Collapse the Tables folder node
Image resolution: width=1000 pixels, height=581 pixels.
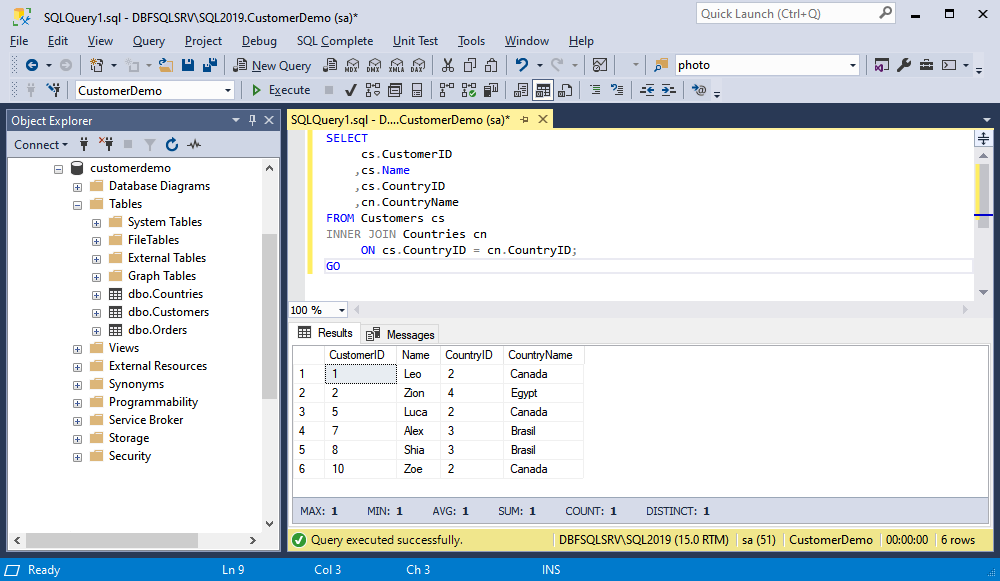[x=78, y=205]
